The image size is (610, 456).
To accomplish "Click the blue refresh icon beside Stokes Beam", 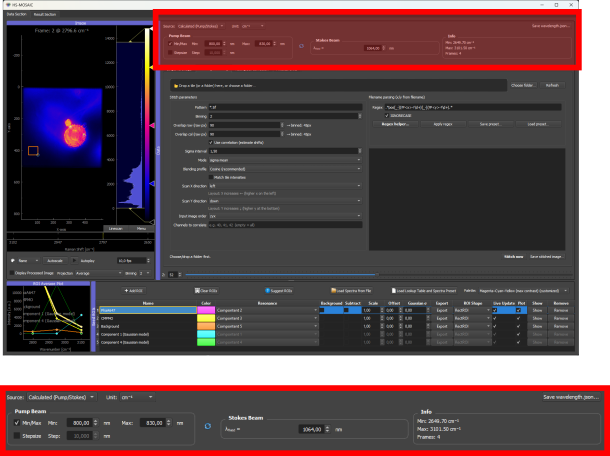I will click(208, 426).
